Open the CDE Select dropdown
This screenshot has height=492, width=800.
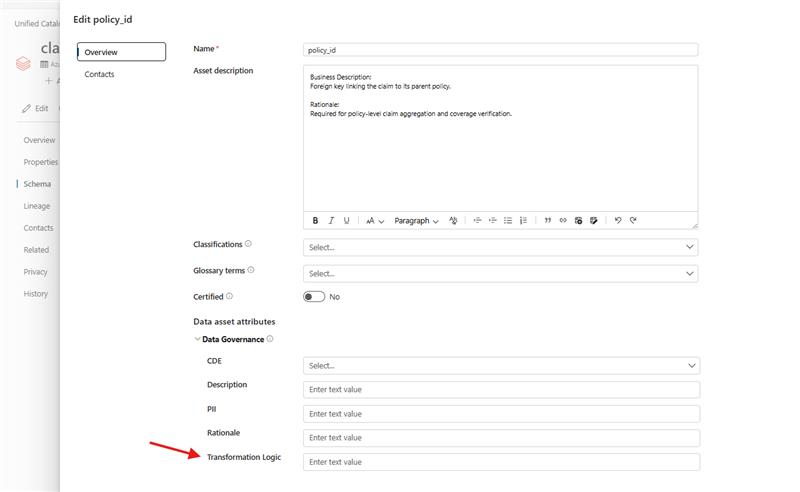pyautogui.click(x=501, y=365)
